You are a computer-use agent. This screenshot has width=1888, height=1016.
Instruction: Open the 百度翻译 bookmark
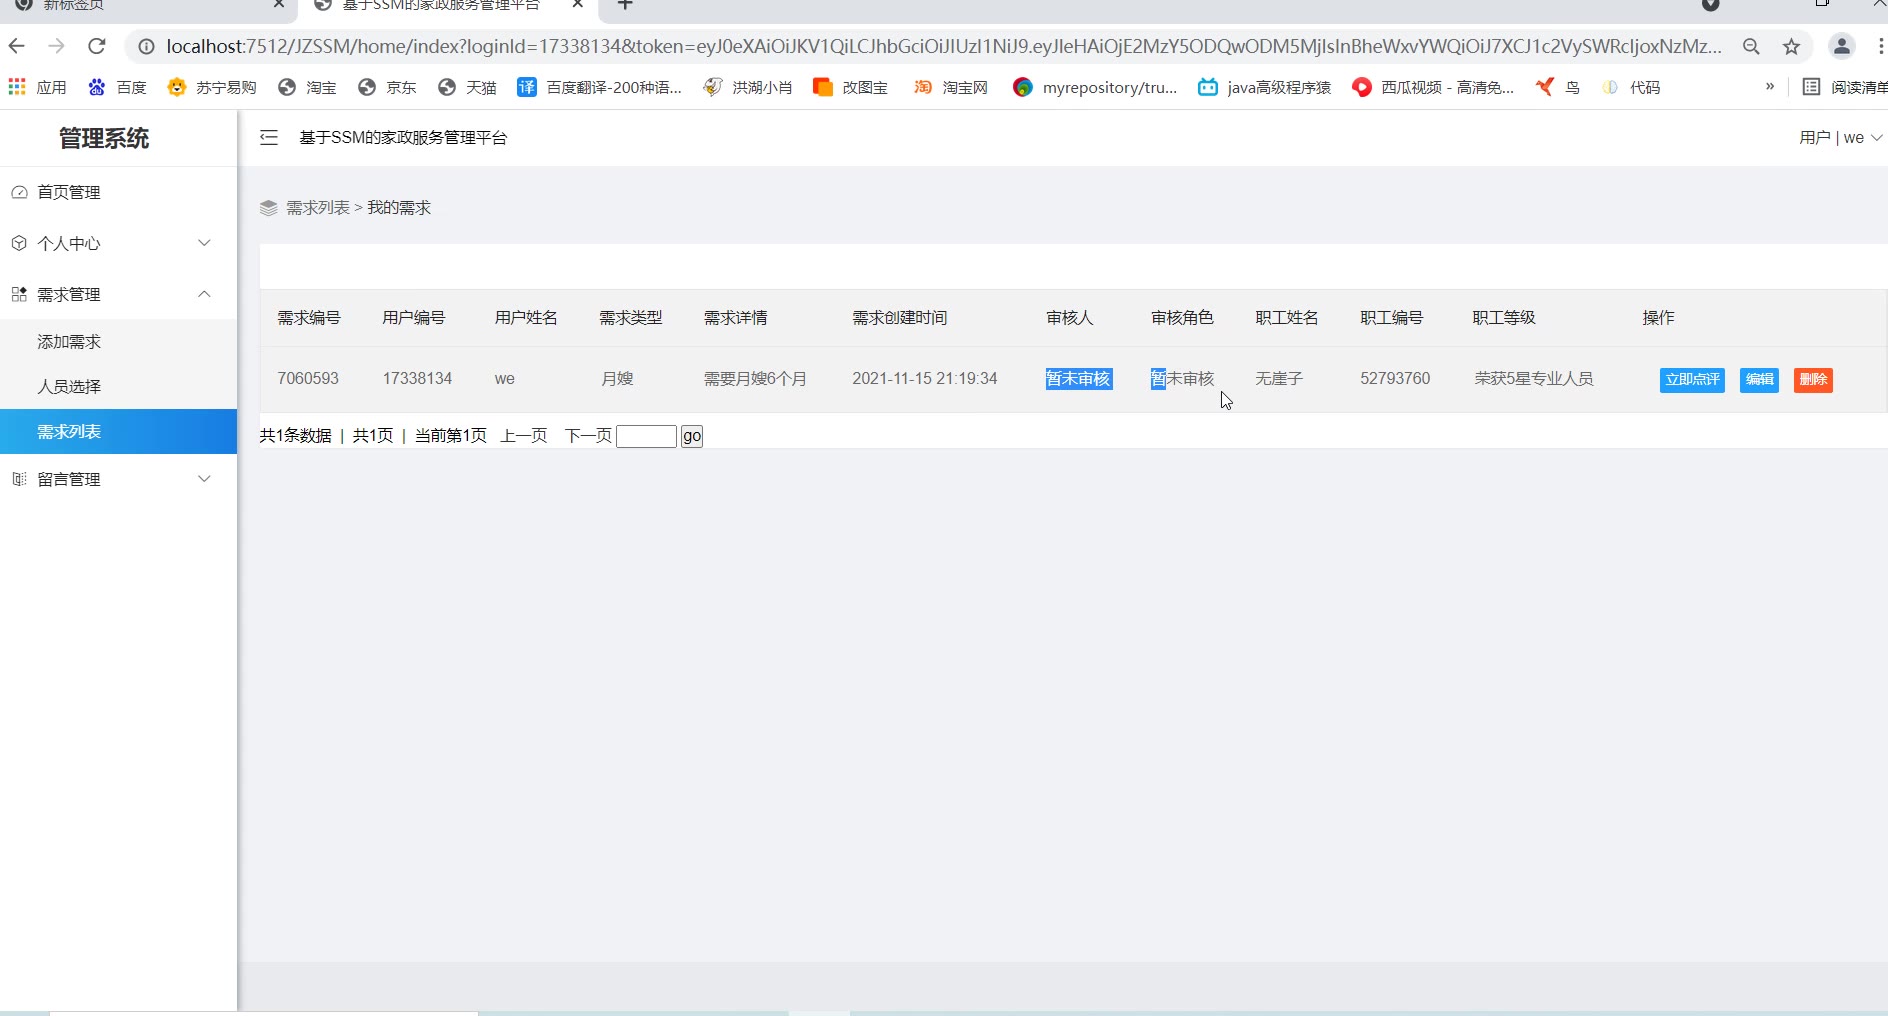599,87
